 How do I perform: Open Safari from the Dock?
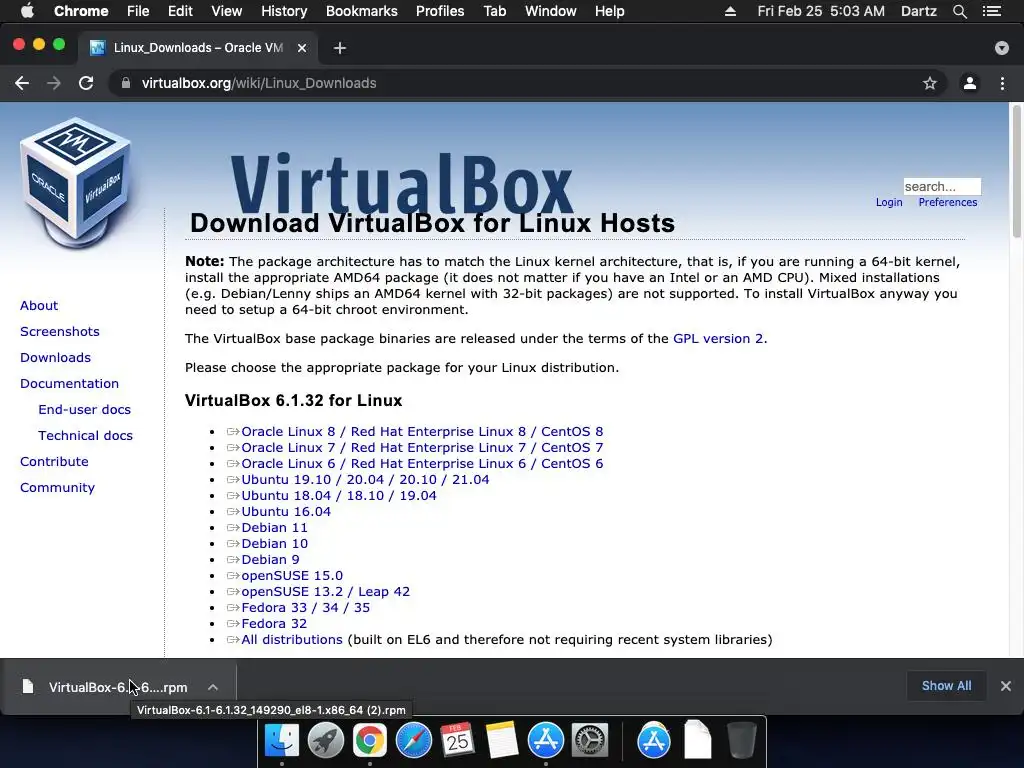413,741
